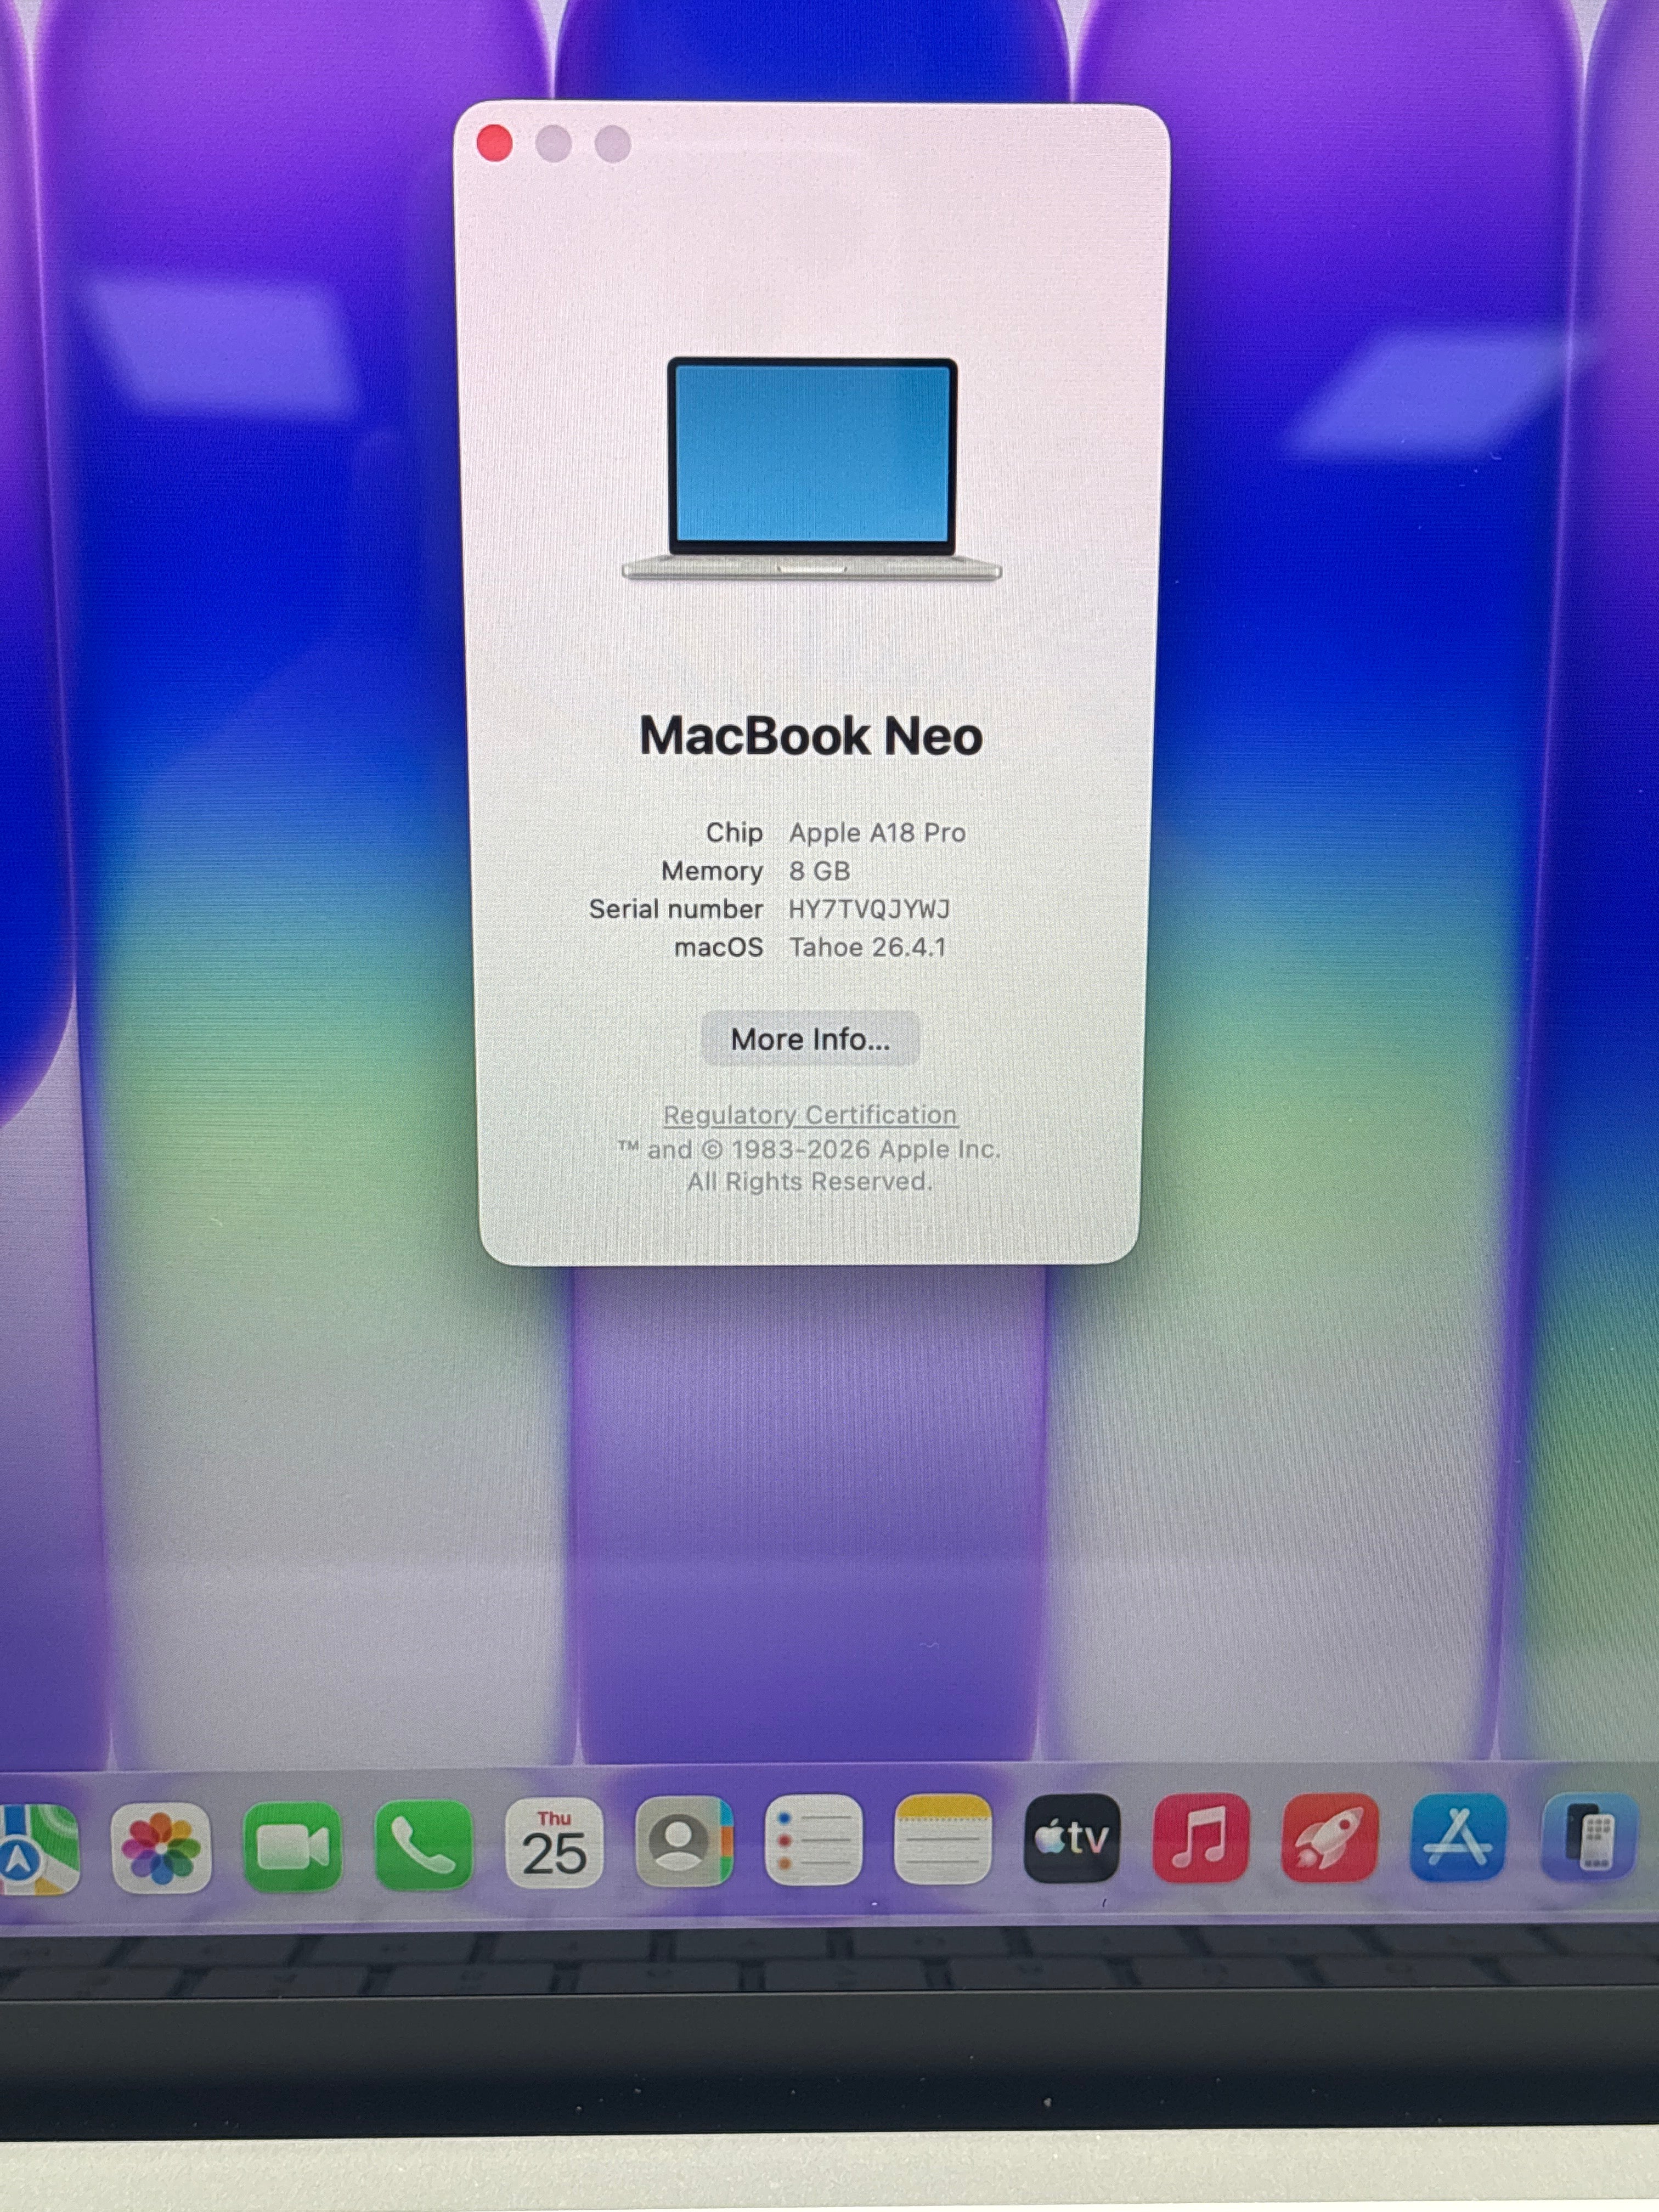Open Reminders in the Dock
Viewport: 1659px width, 2212px height.
coord(813,1841)
